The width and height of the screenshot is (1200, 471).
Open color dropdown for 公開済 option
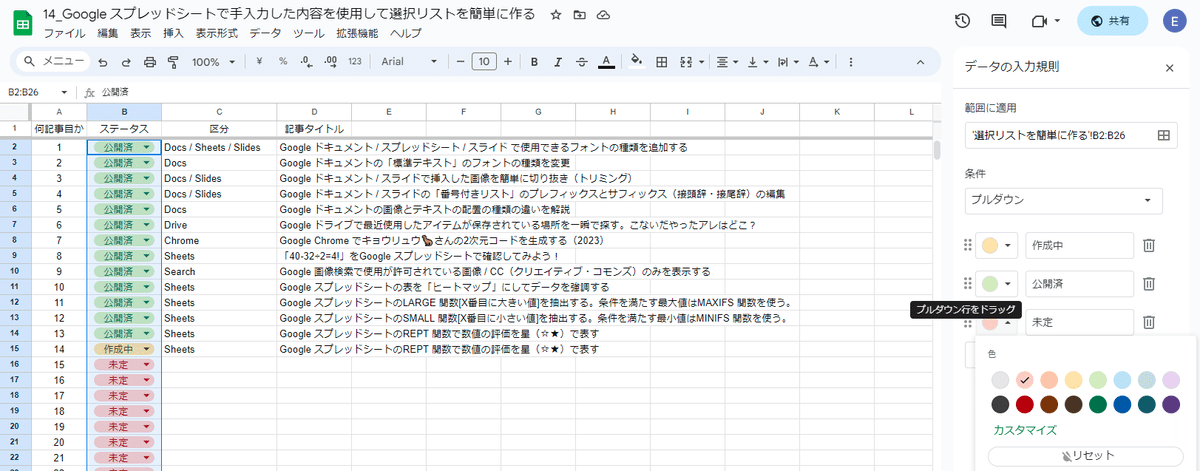(x=997, y=284)
